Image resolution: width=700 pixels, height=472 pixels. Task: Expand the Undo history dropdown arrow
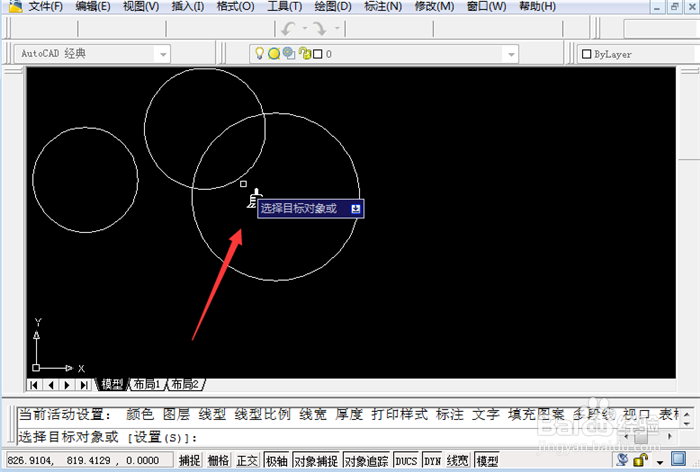click(x=305, y=28)
